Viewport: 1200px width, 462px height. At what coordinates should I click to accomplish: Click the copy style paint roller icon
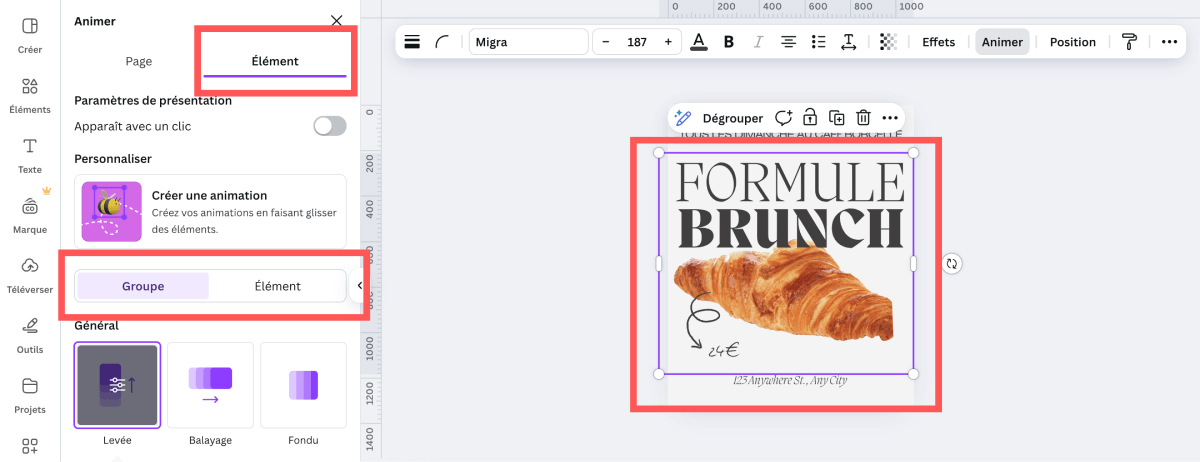(x=1130, y=42)
